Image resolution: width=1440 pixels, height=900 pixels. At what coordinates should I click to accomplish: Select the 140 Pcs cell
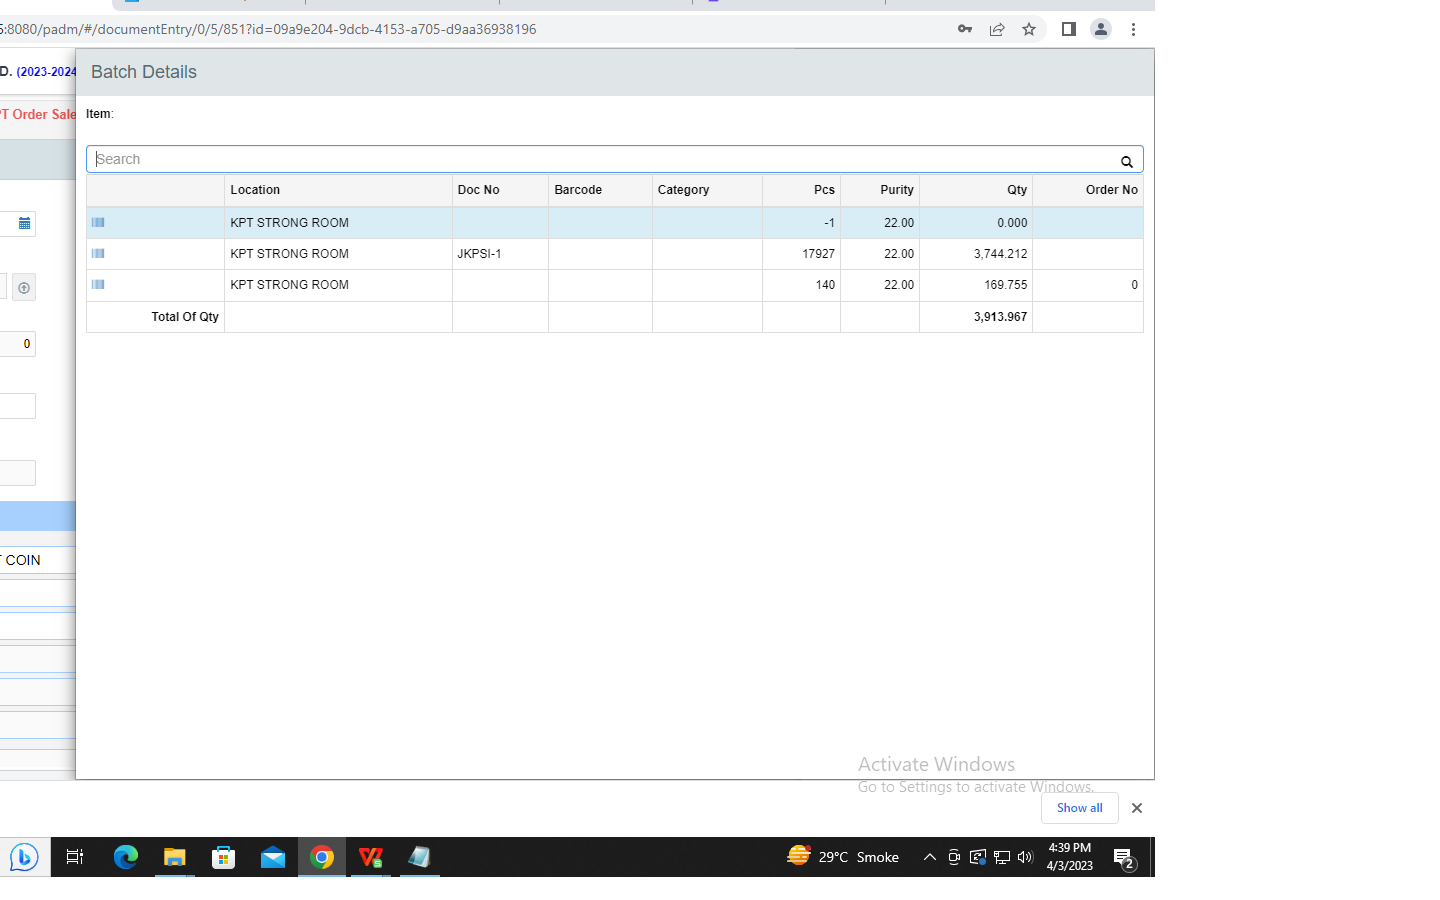801,285
